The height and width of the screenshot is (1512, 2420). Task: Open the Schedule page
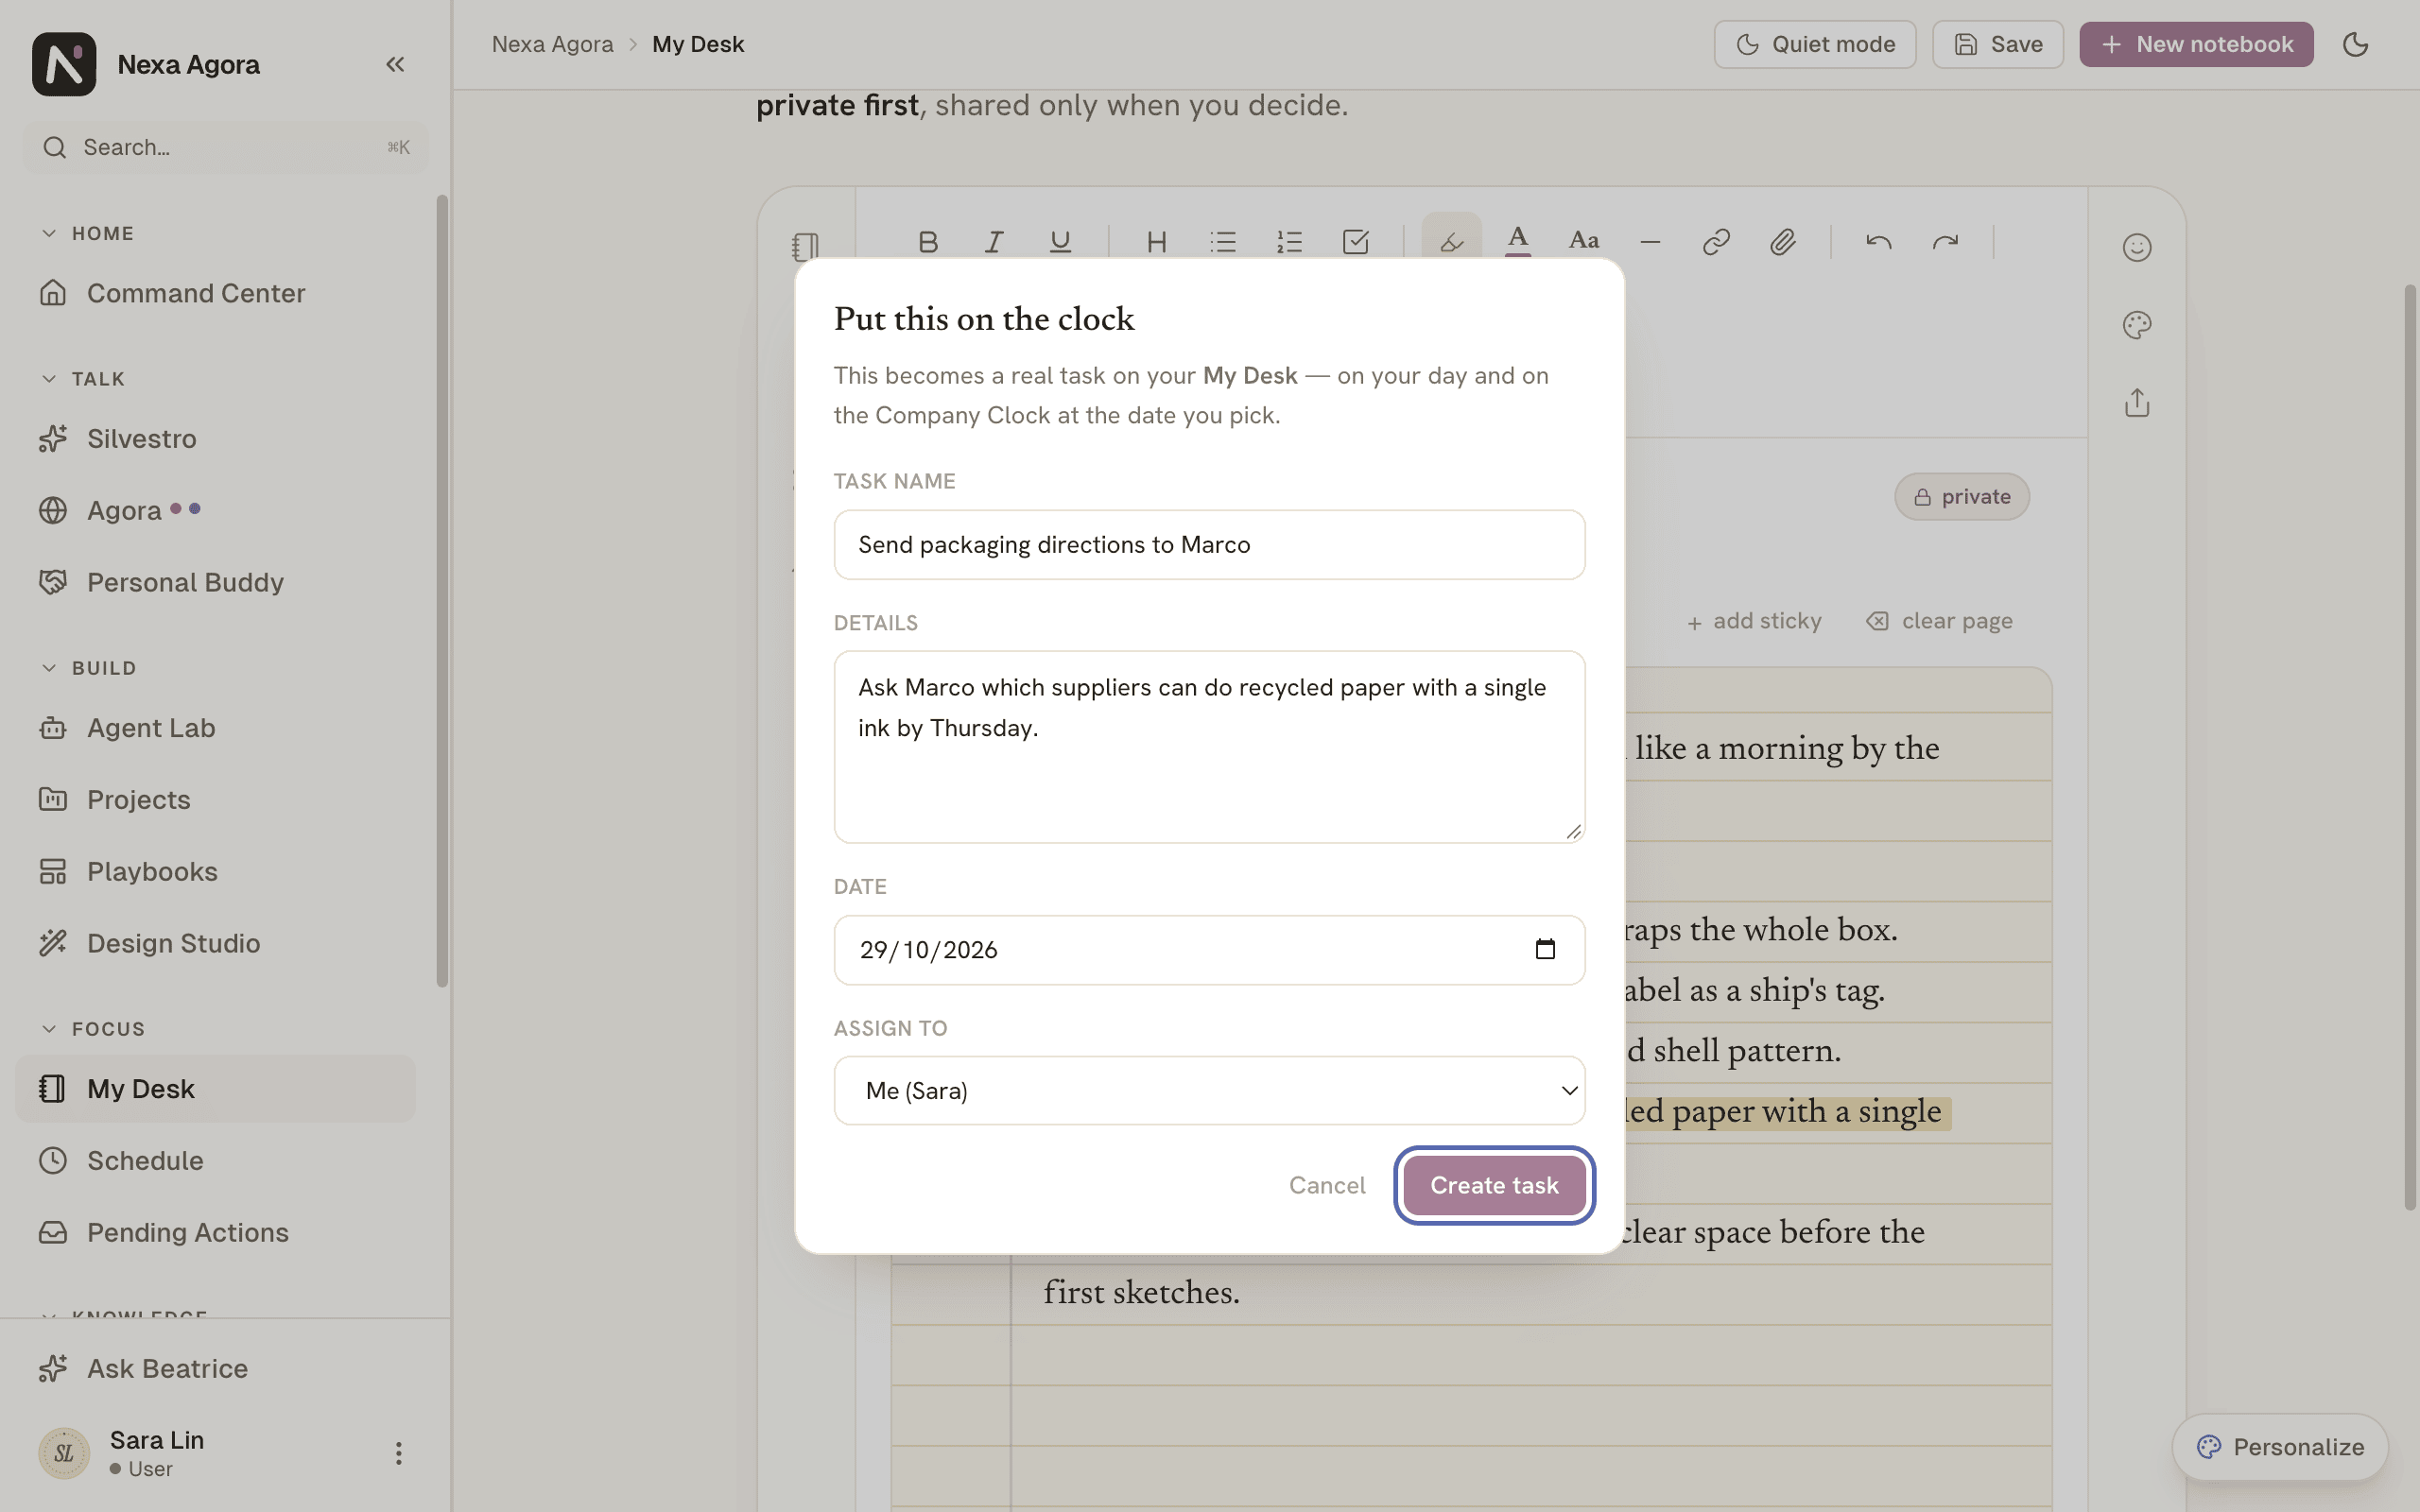point(215,1161)
